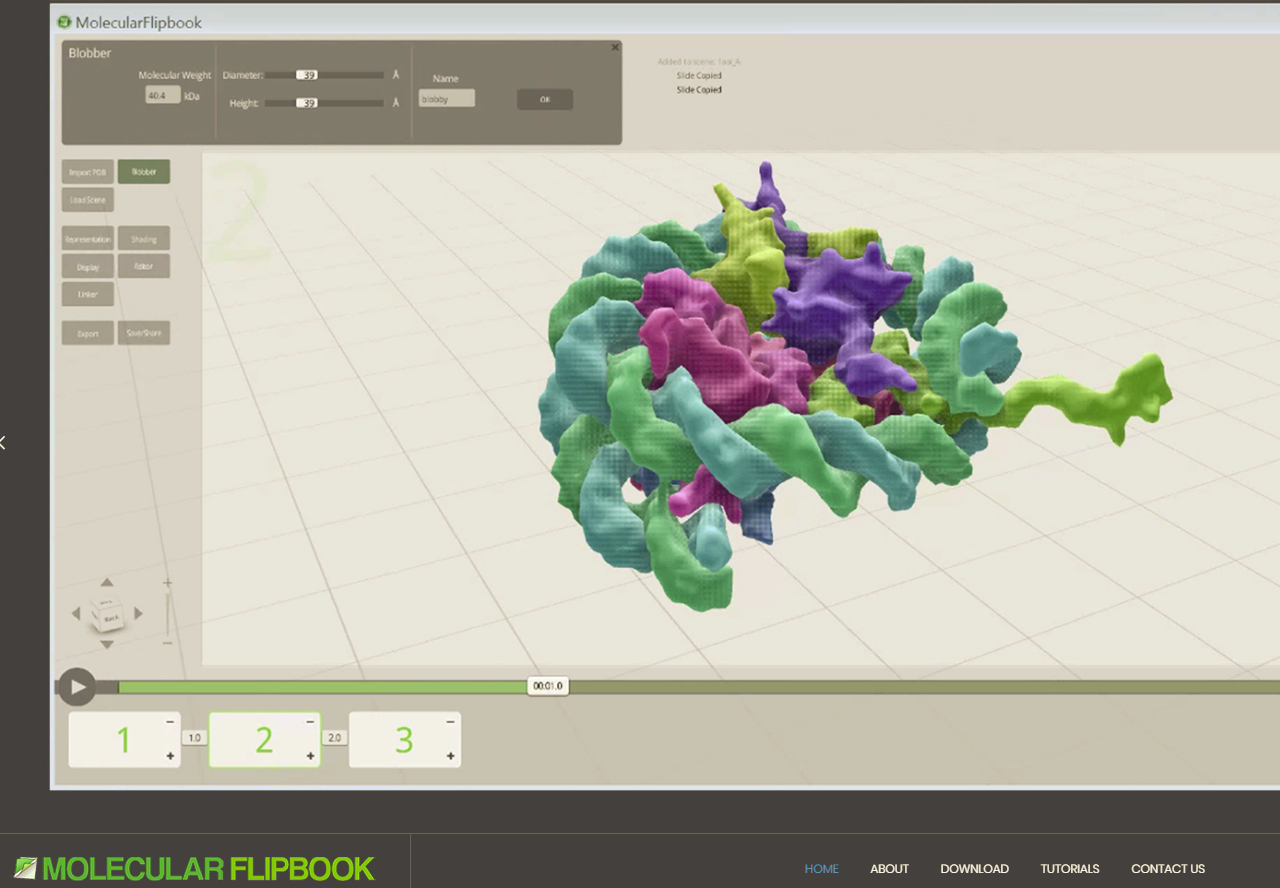Screen dimensions: 1280x888
Task: Click the timeline 00:01.0 time marker
Action: 548,686
